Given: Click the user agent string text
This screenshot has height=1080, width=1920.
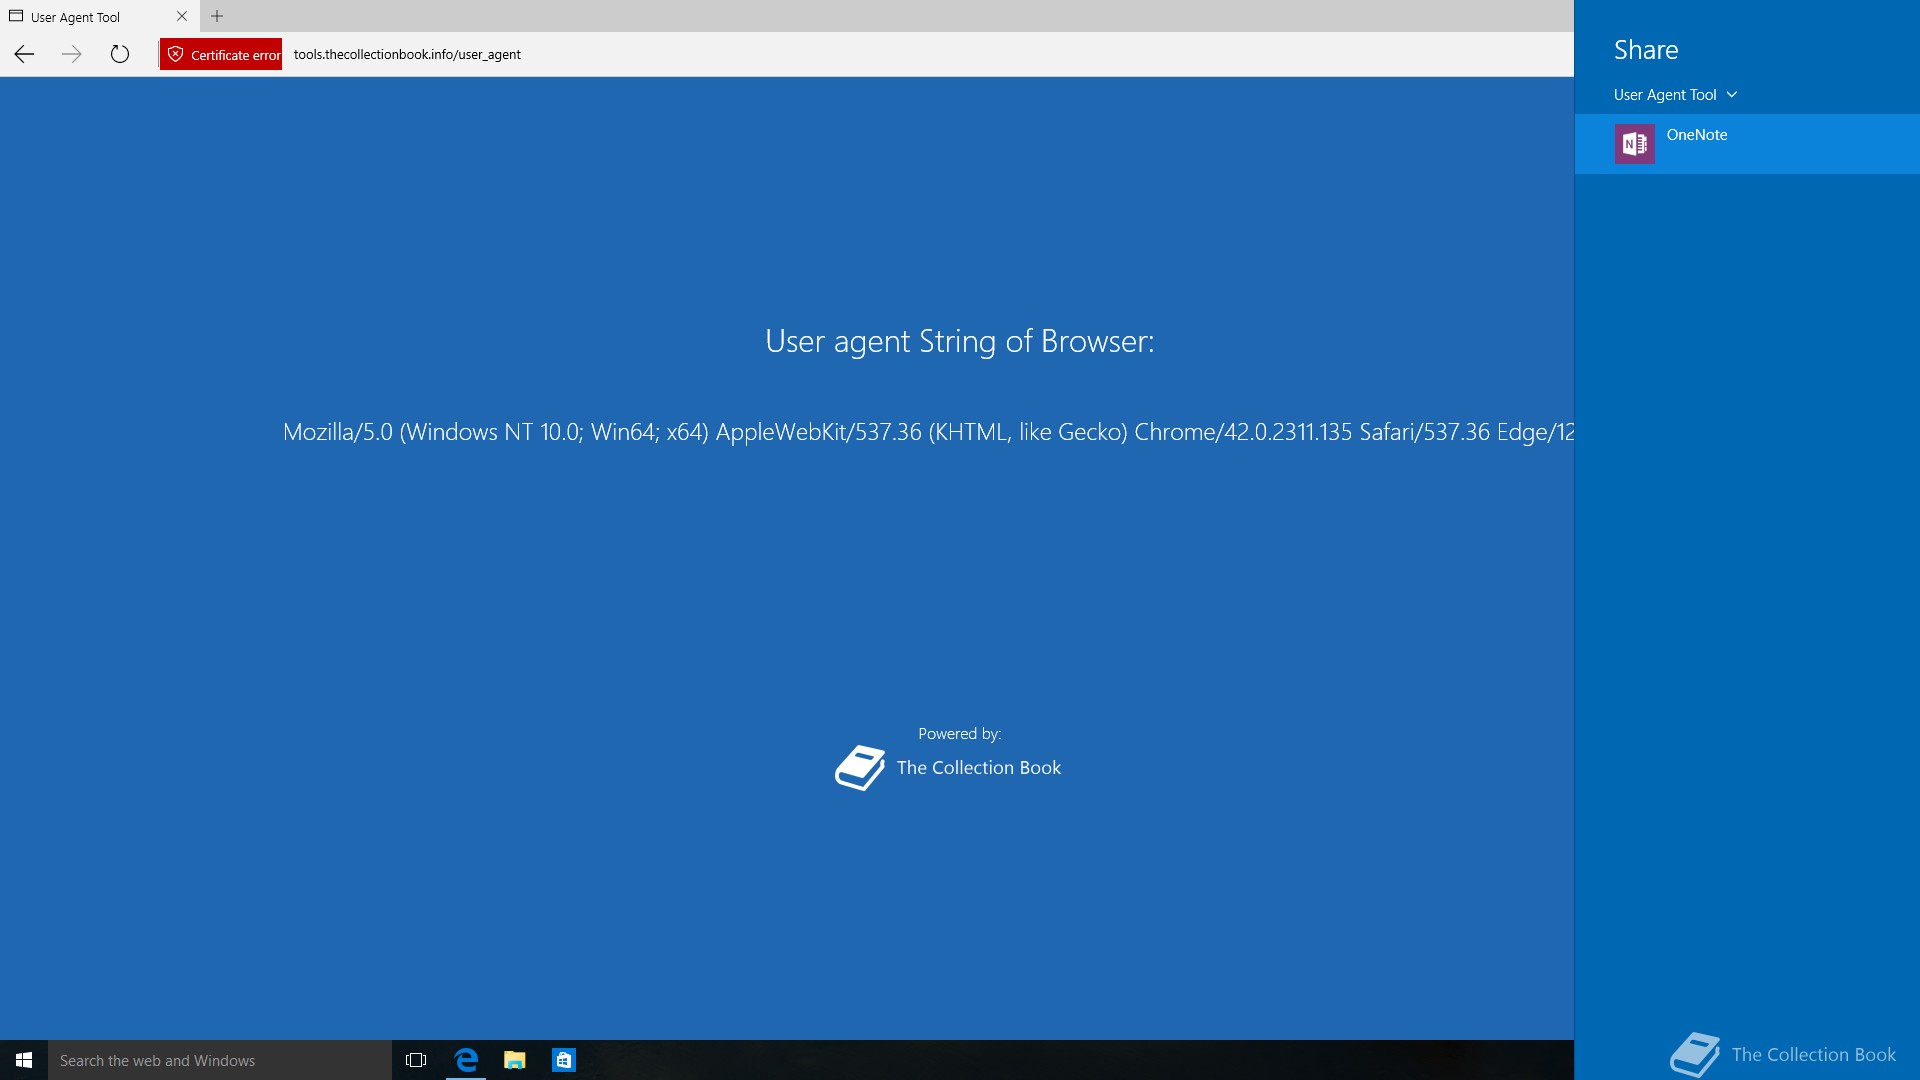Looking at the screenshot, I should [x=928, y=432].
